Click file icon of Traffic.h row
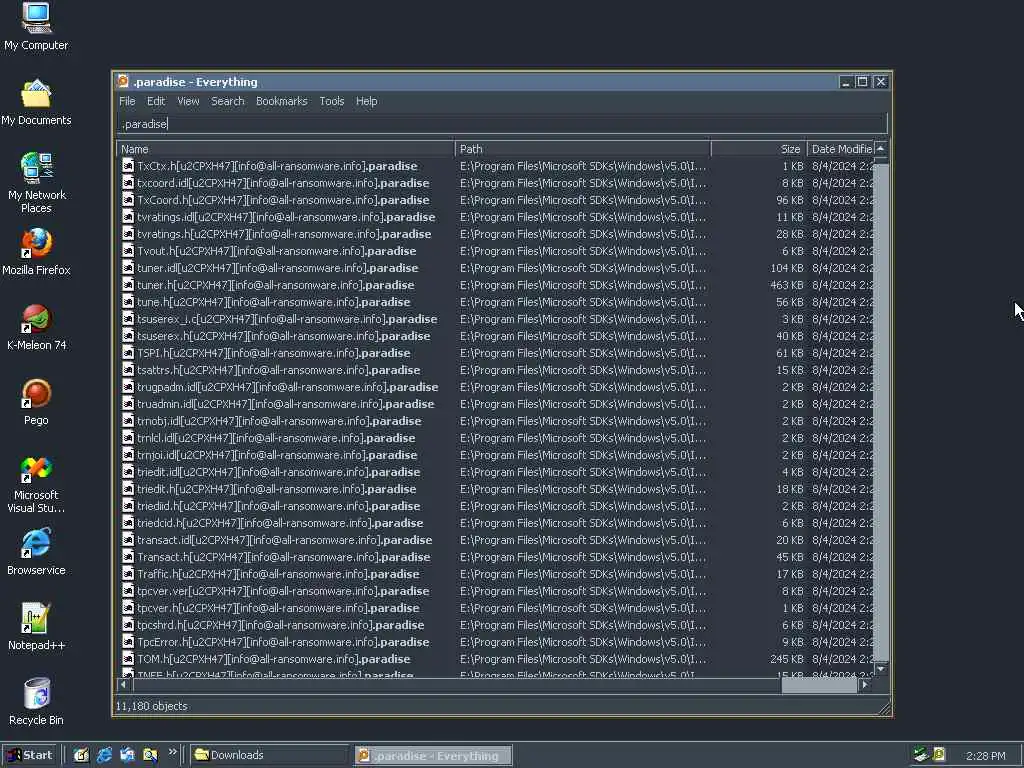 129,573
